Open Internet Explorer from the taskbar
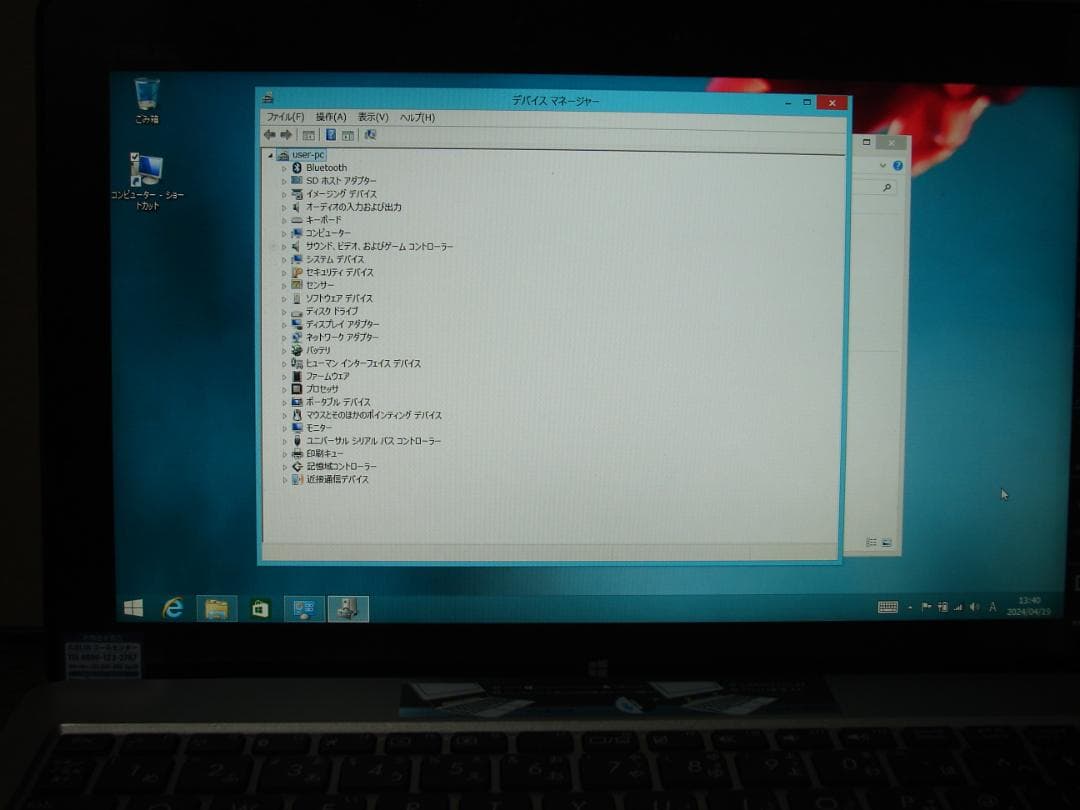 [174, 607]
